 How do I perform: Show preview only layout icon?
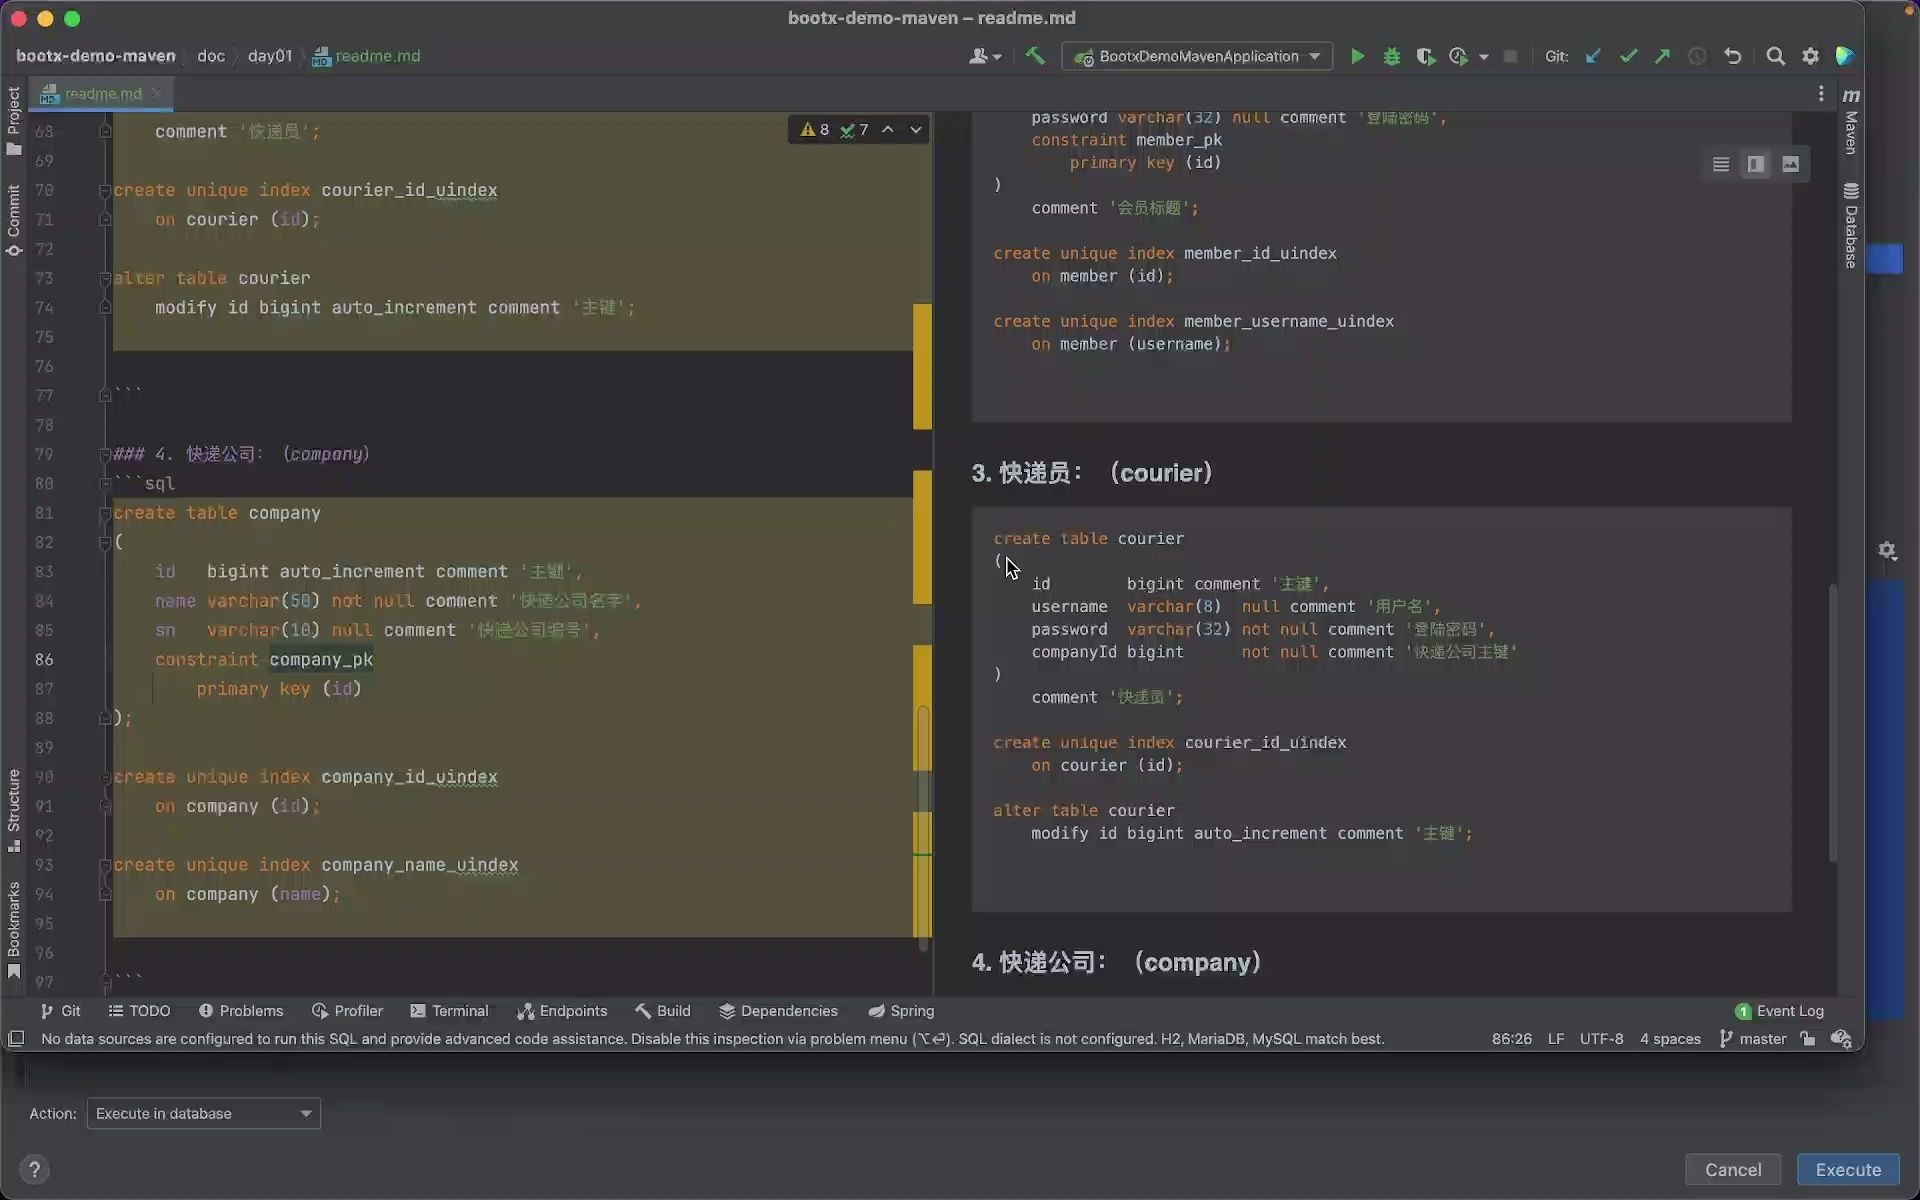pyautogui.click(x=1790, y=164)
